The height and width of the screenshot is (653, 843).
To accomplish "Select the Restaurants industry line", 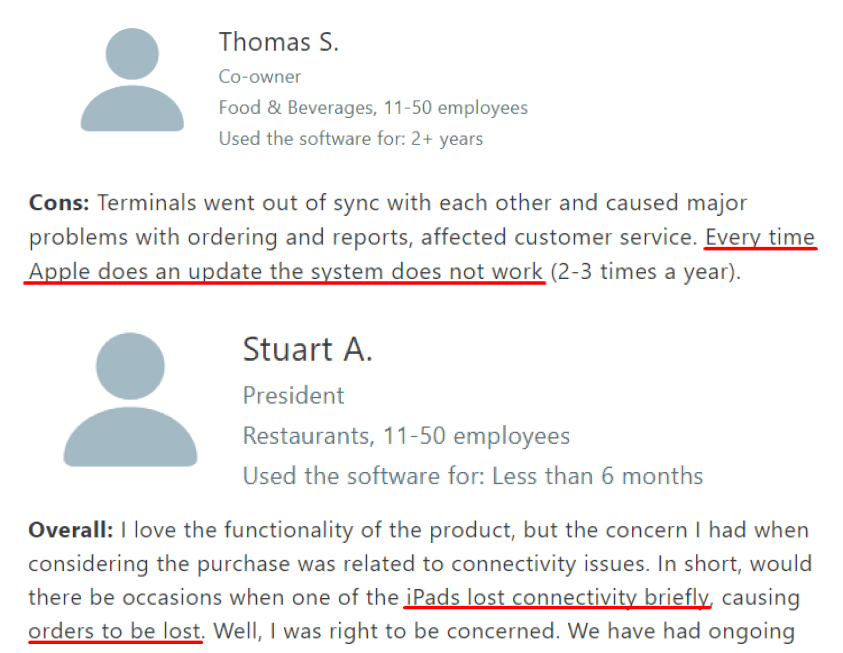I will tap(406, 436).
